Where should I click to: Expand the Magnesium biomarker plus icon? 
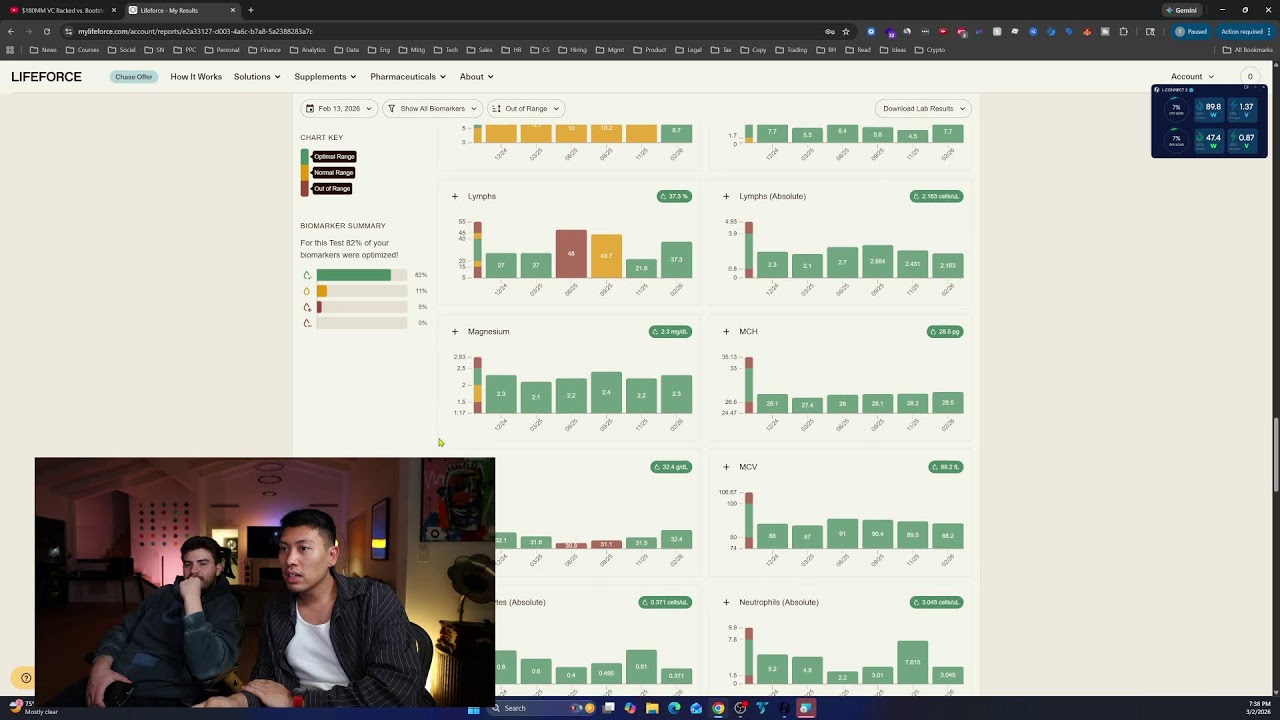pos(455,331)
